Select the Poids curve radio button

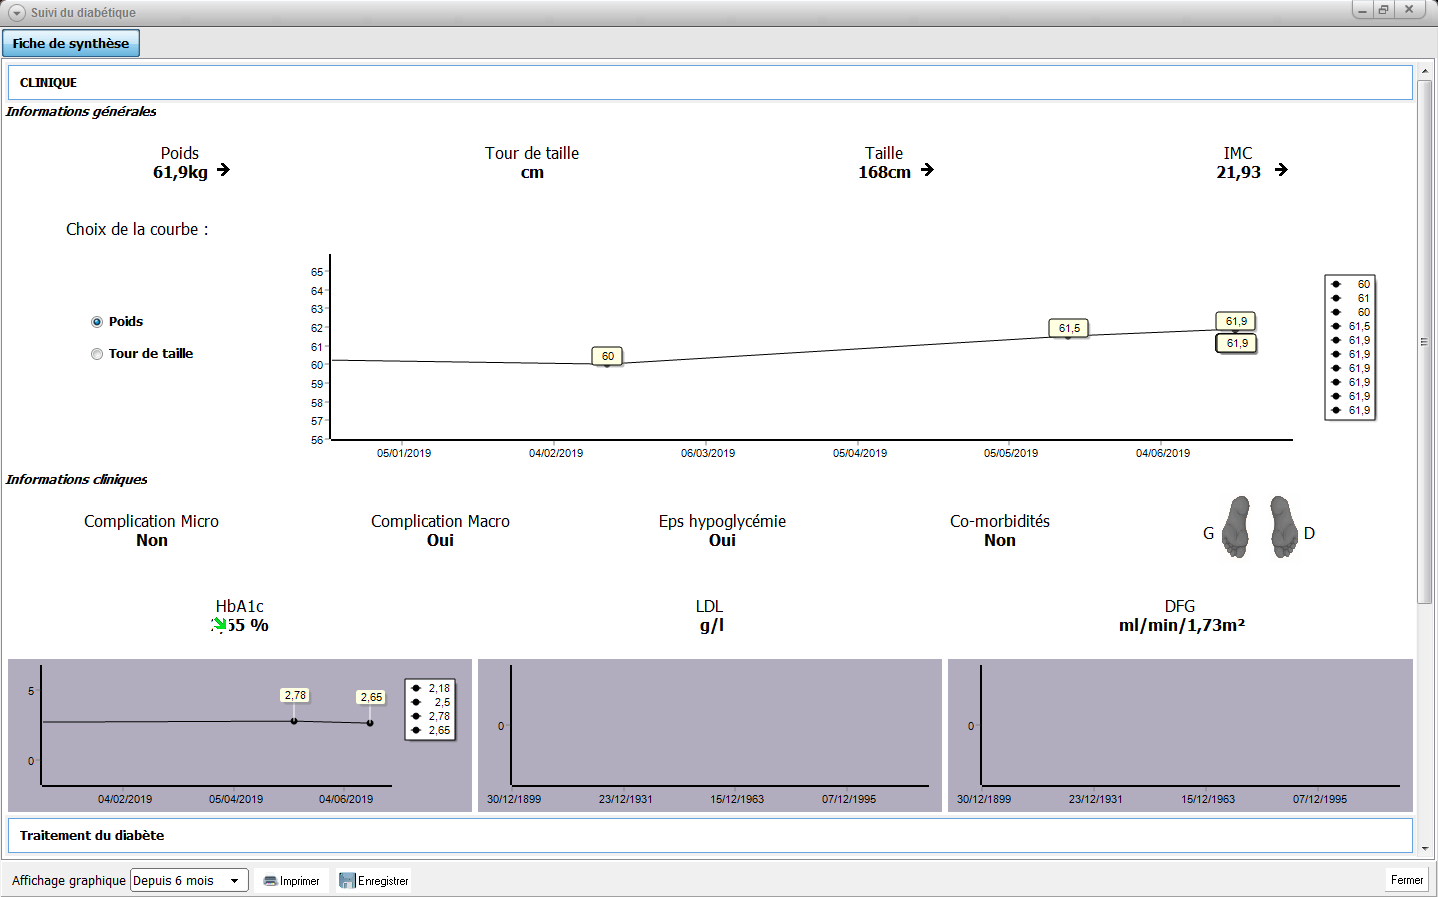[97, 322]
